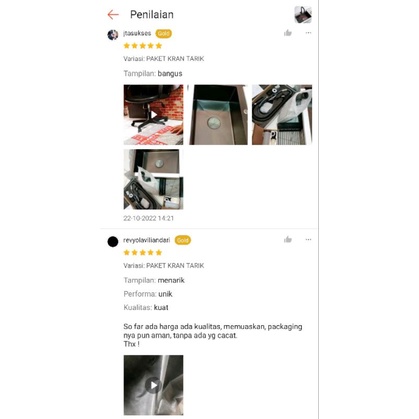View the revyolaviliandari black profile avatar

tap(113, 242)
